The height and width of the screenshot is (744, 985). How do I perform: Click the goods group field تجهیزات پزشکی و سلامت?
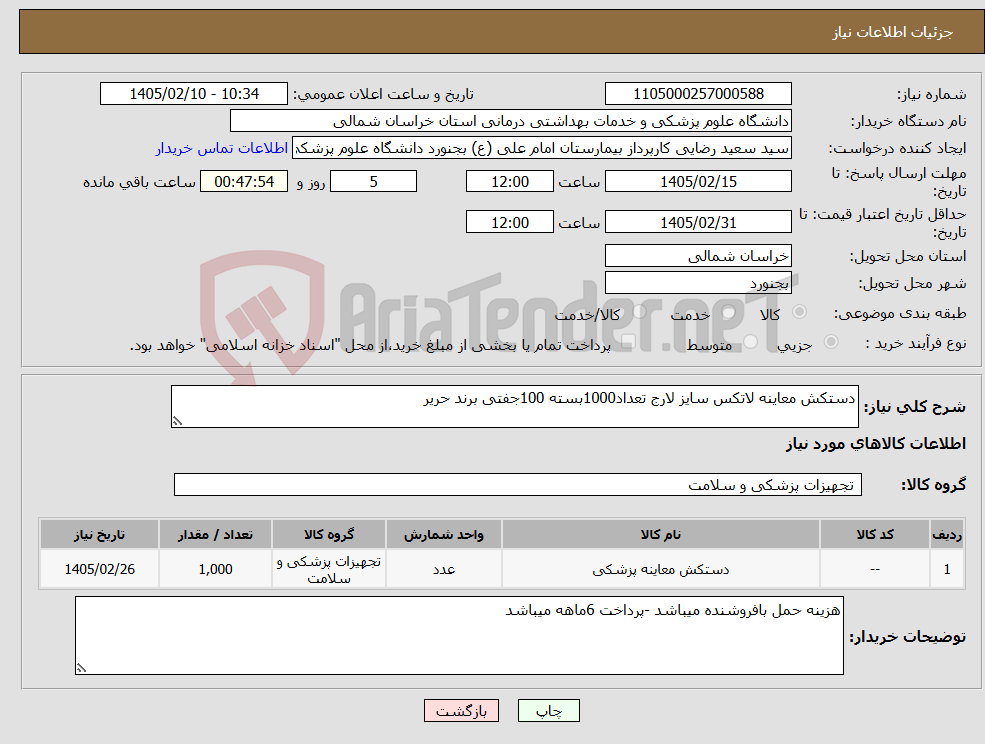tap(518, 484)
